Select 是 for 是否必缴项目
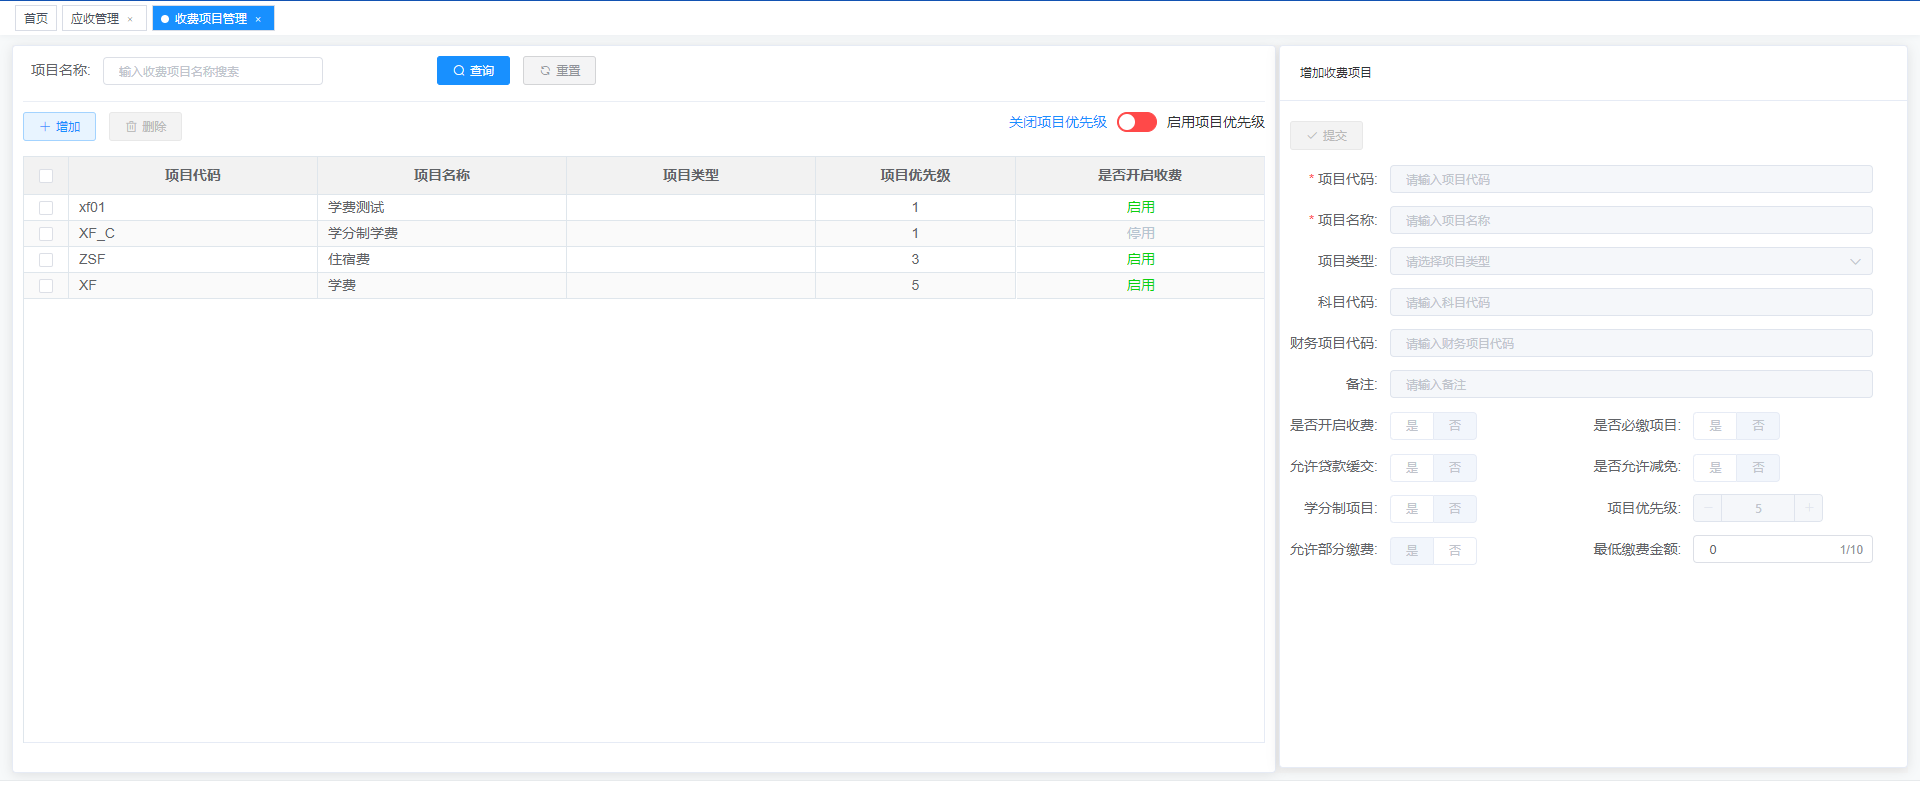Viewport: 1920px width, 785px height. (x=1715, y=426)
